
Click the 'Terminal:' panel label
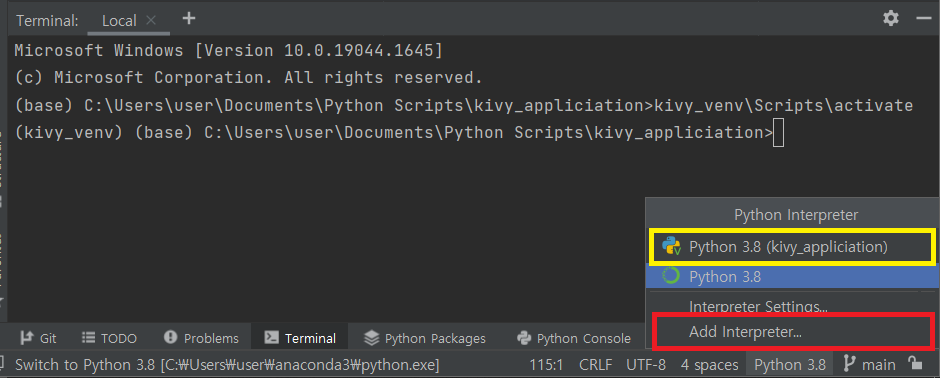[x=47, y=21]
